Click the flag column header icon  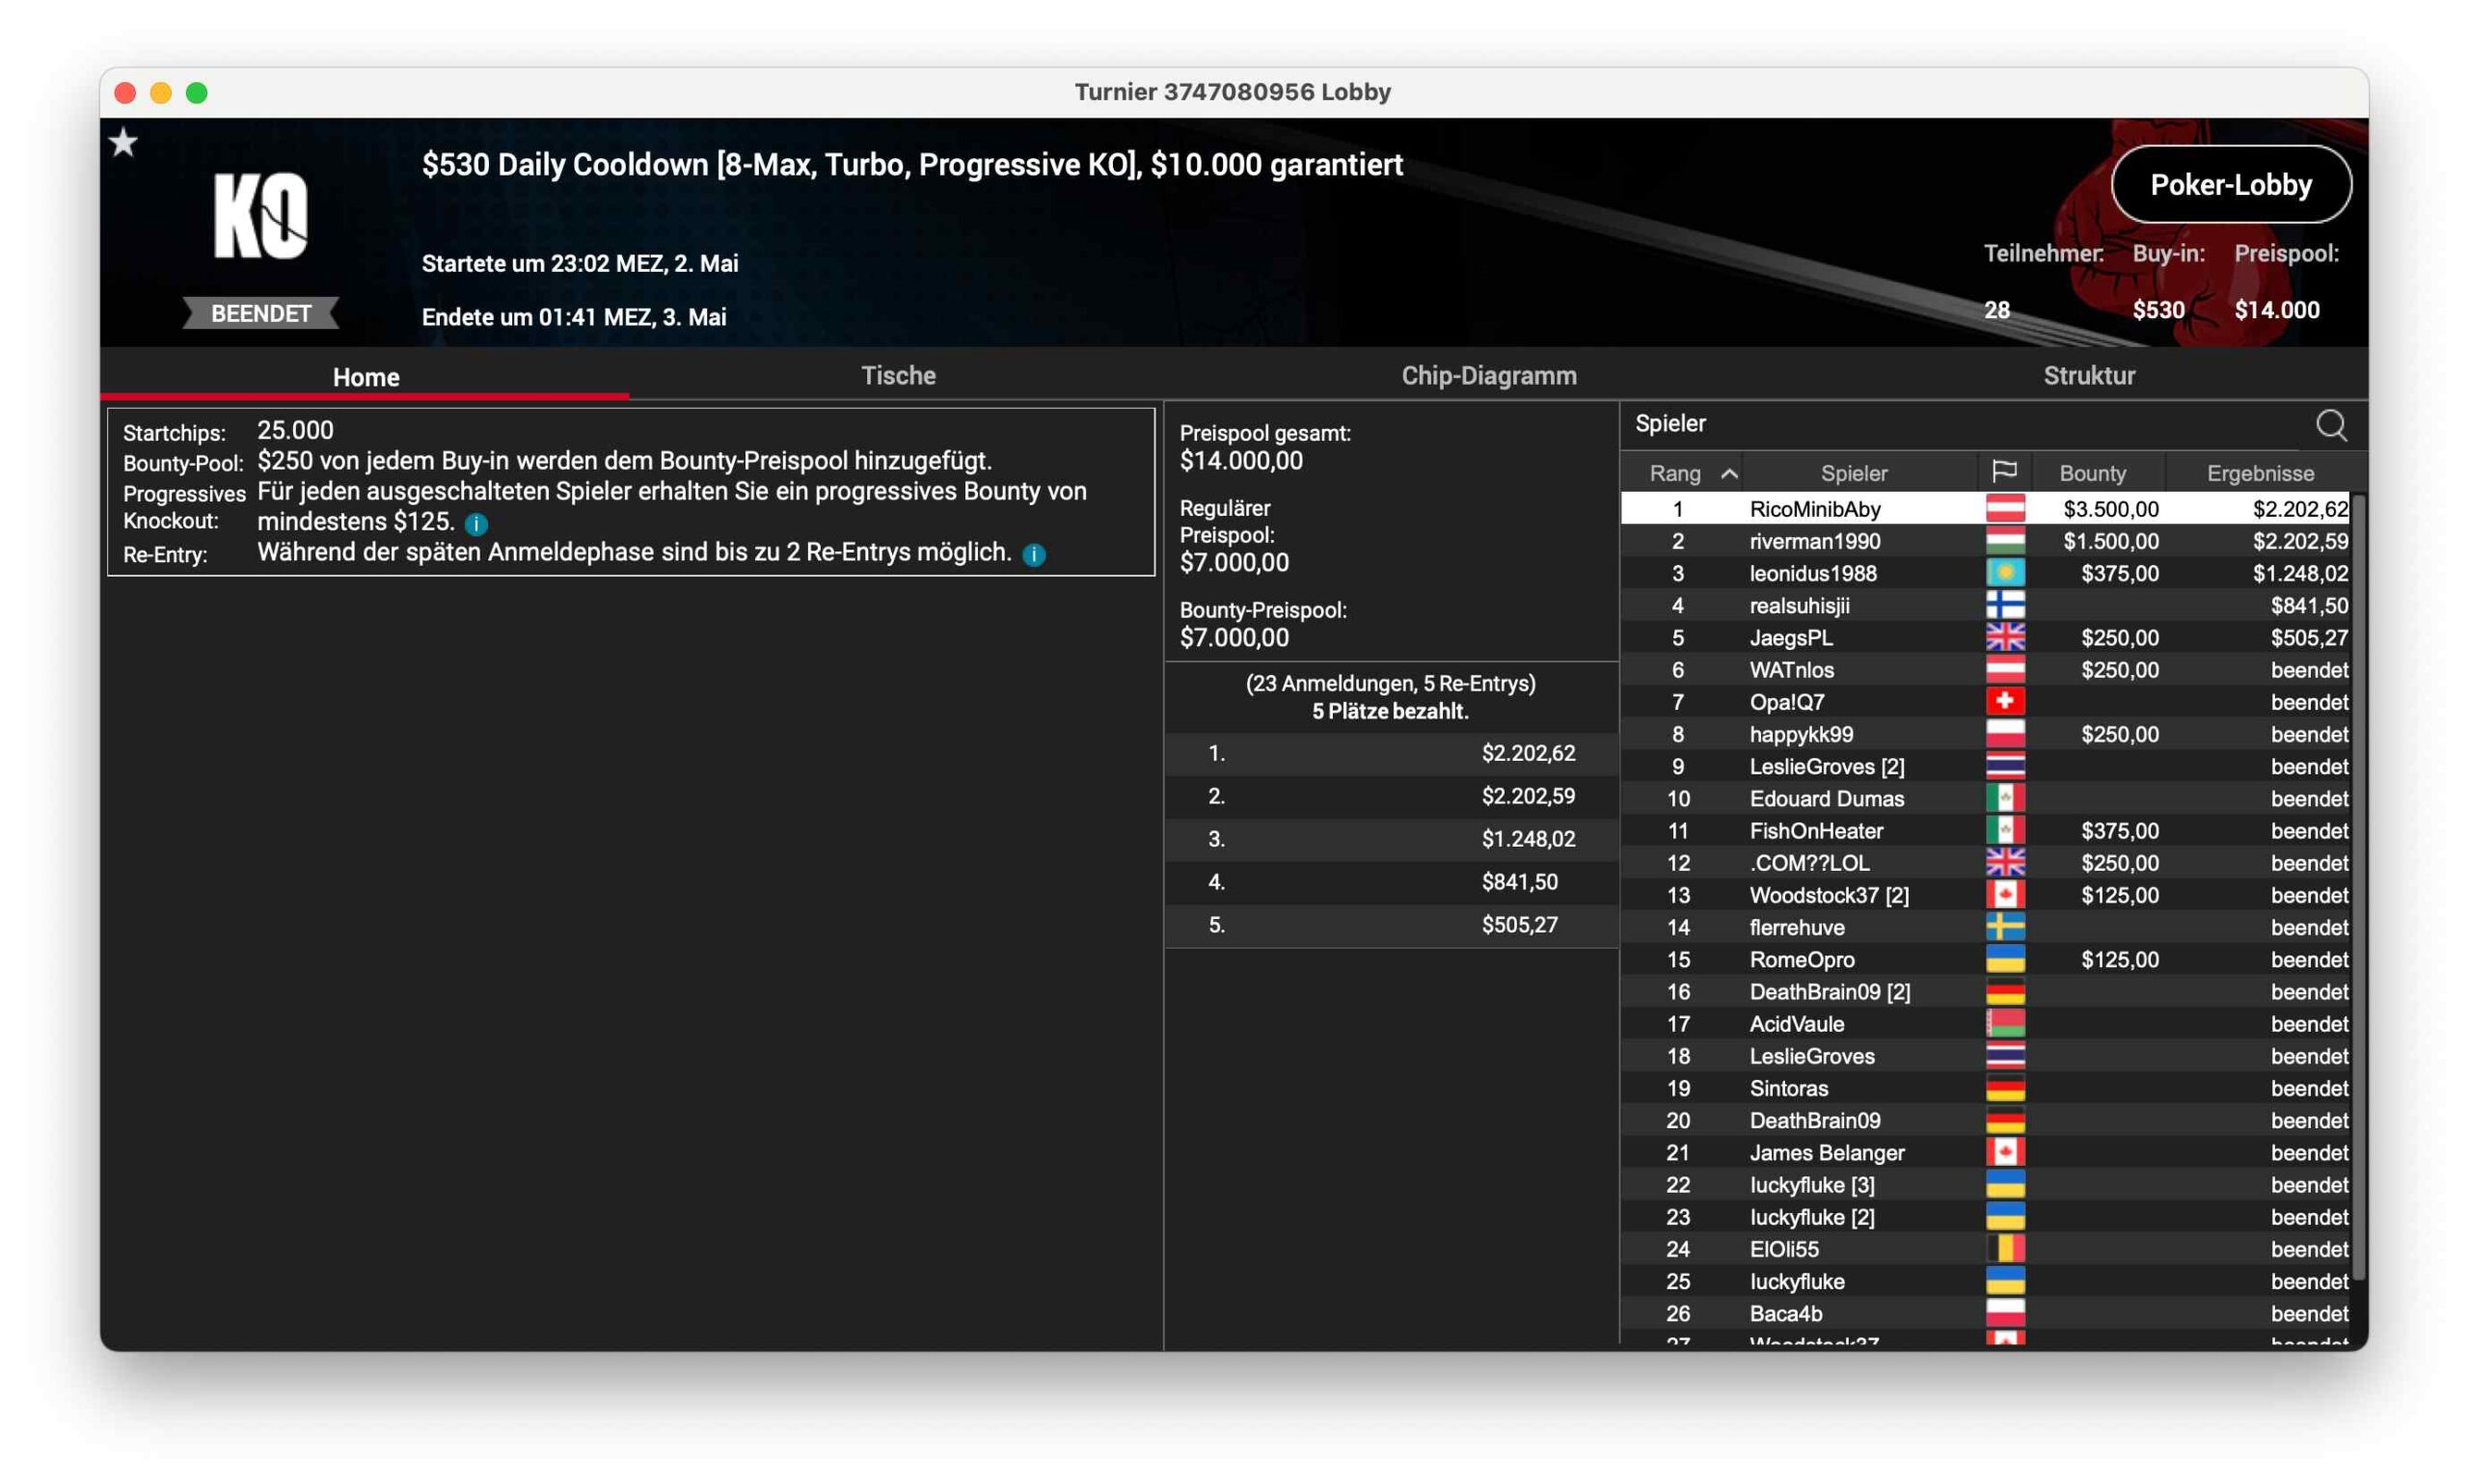pos(2003,471)
